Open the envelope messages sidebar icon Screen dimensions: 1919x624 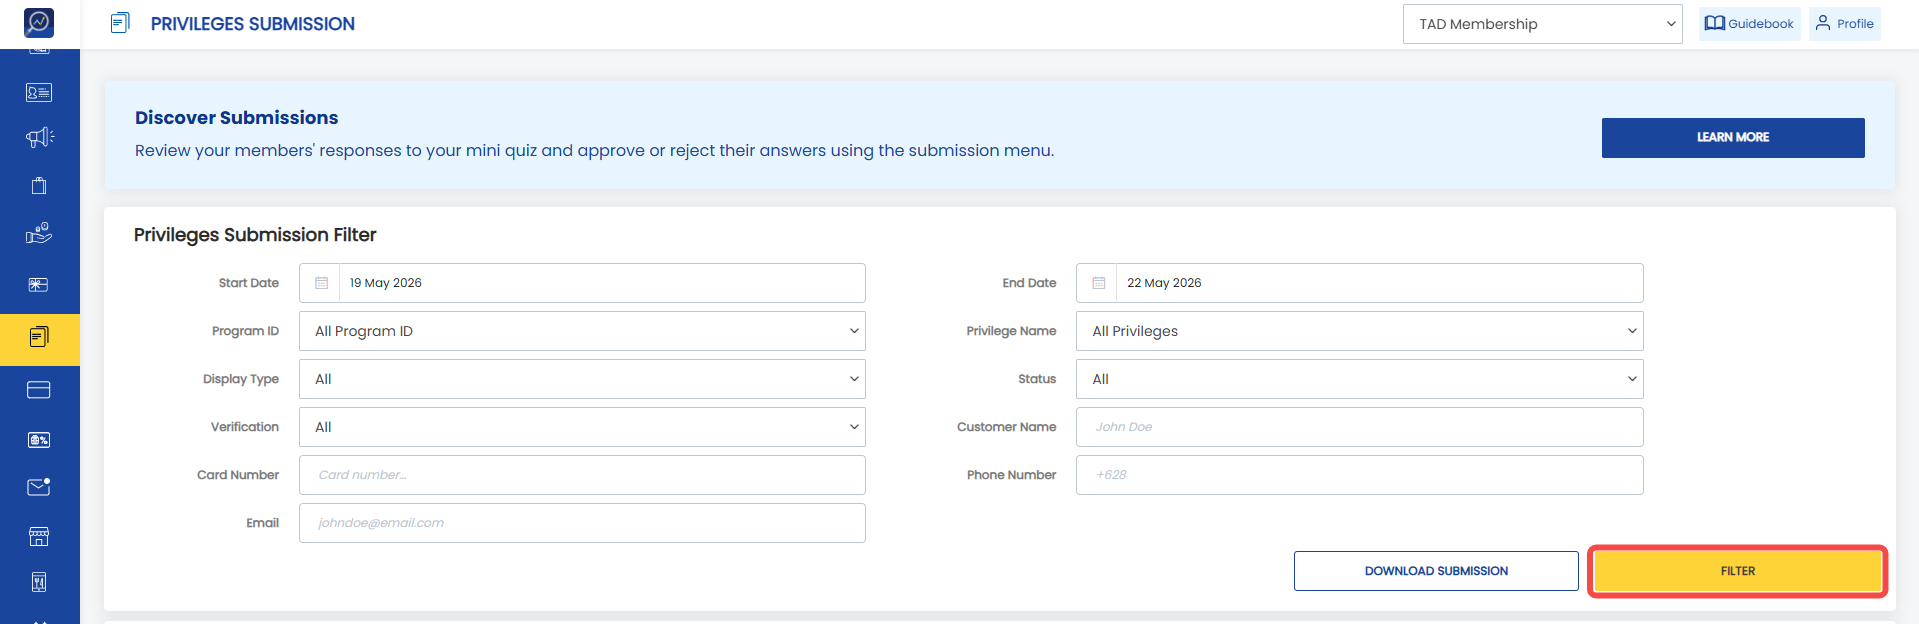click(x=39, y=487)
